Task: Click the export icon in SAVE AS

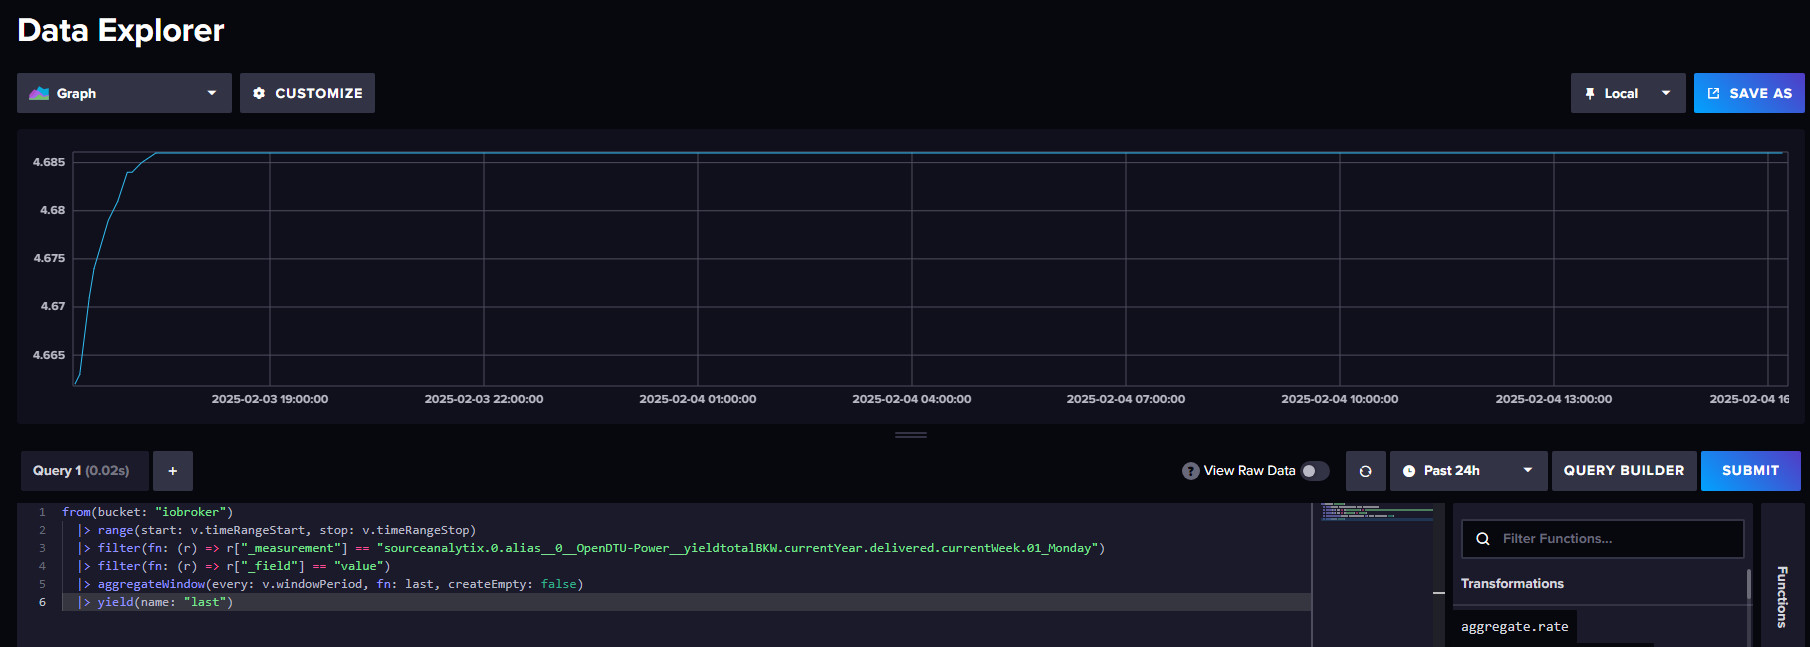Action: point(1714,93)
